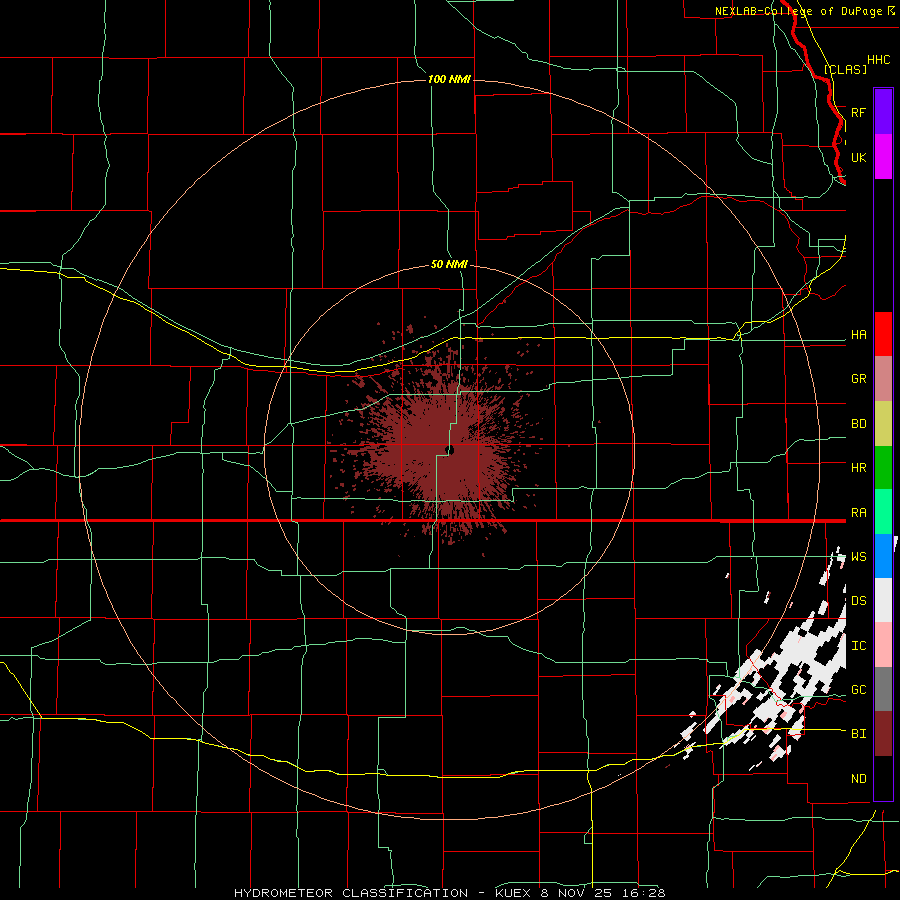Click the DS white legend swatch
The width and height of the screenshot is (900, 900).
coord(883,600)
